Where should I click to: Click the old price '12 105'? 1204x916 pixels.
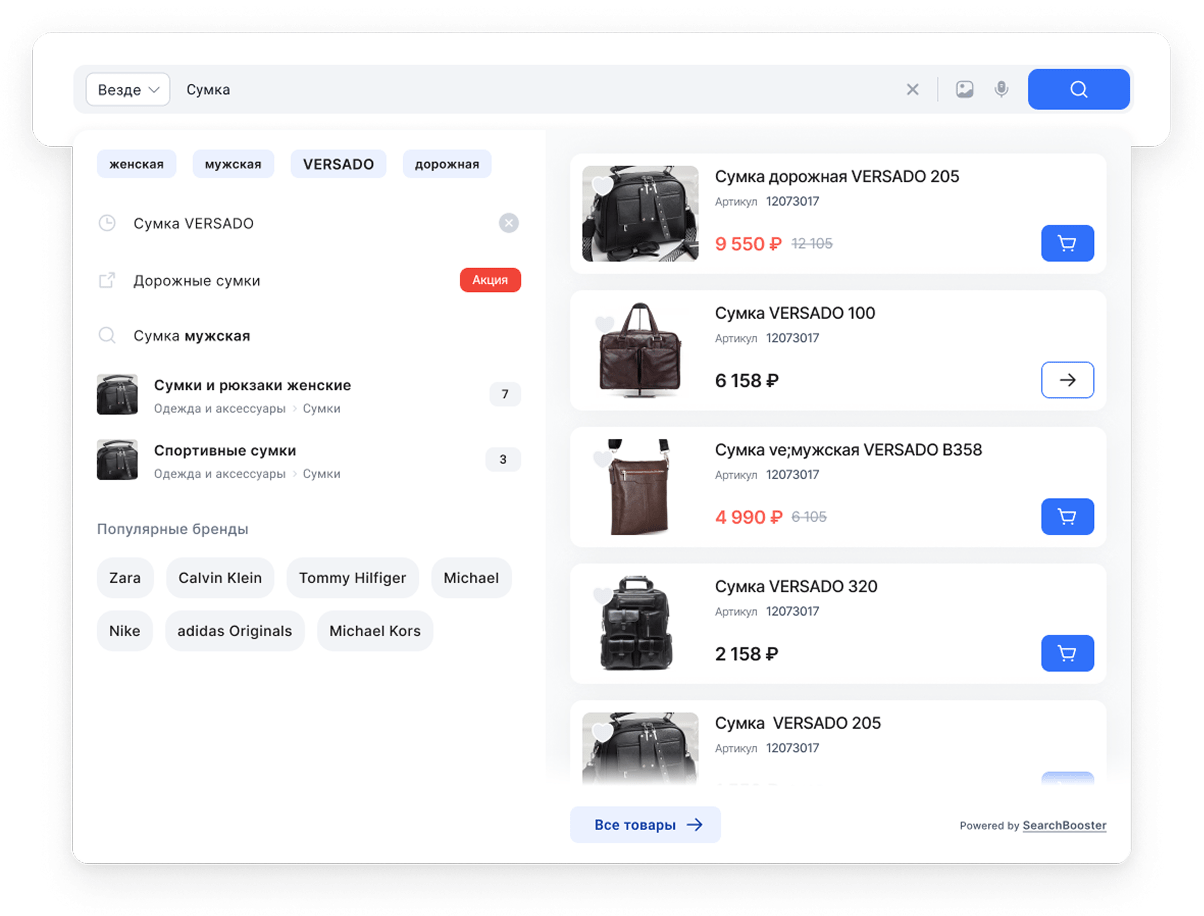pos(812,244)
